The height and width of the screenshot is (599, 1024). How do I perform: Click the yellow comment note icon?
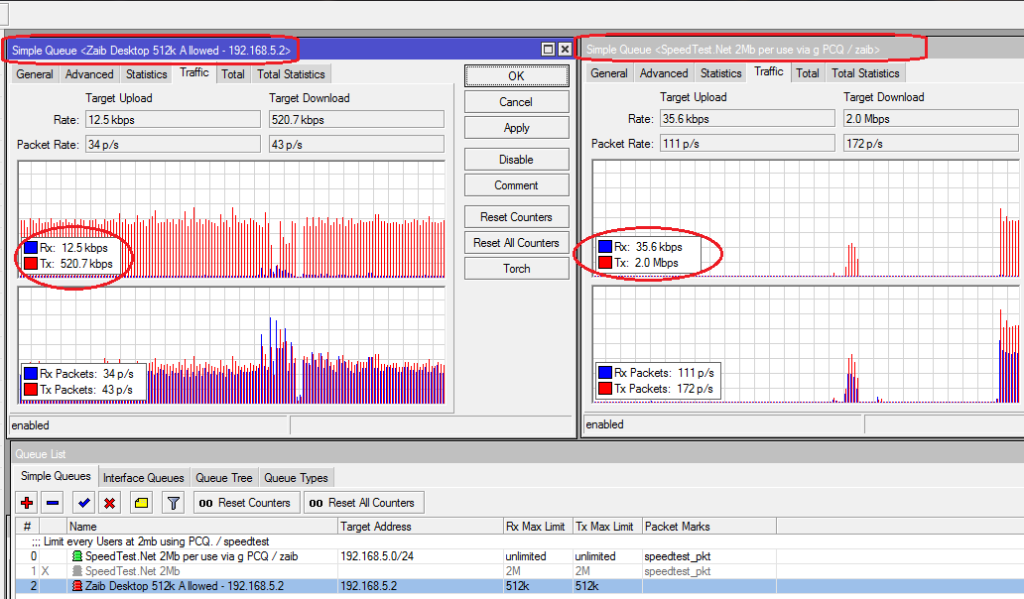pos(141,503)
